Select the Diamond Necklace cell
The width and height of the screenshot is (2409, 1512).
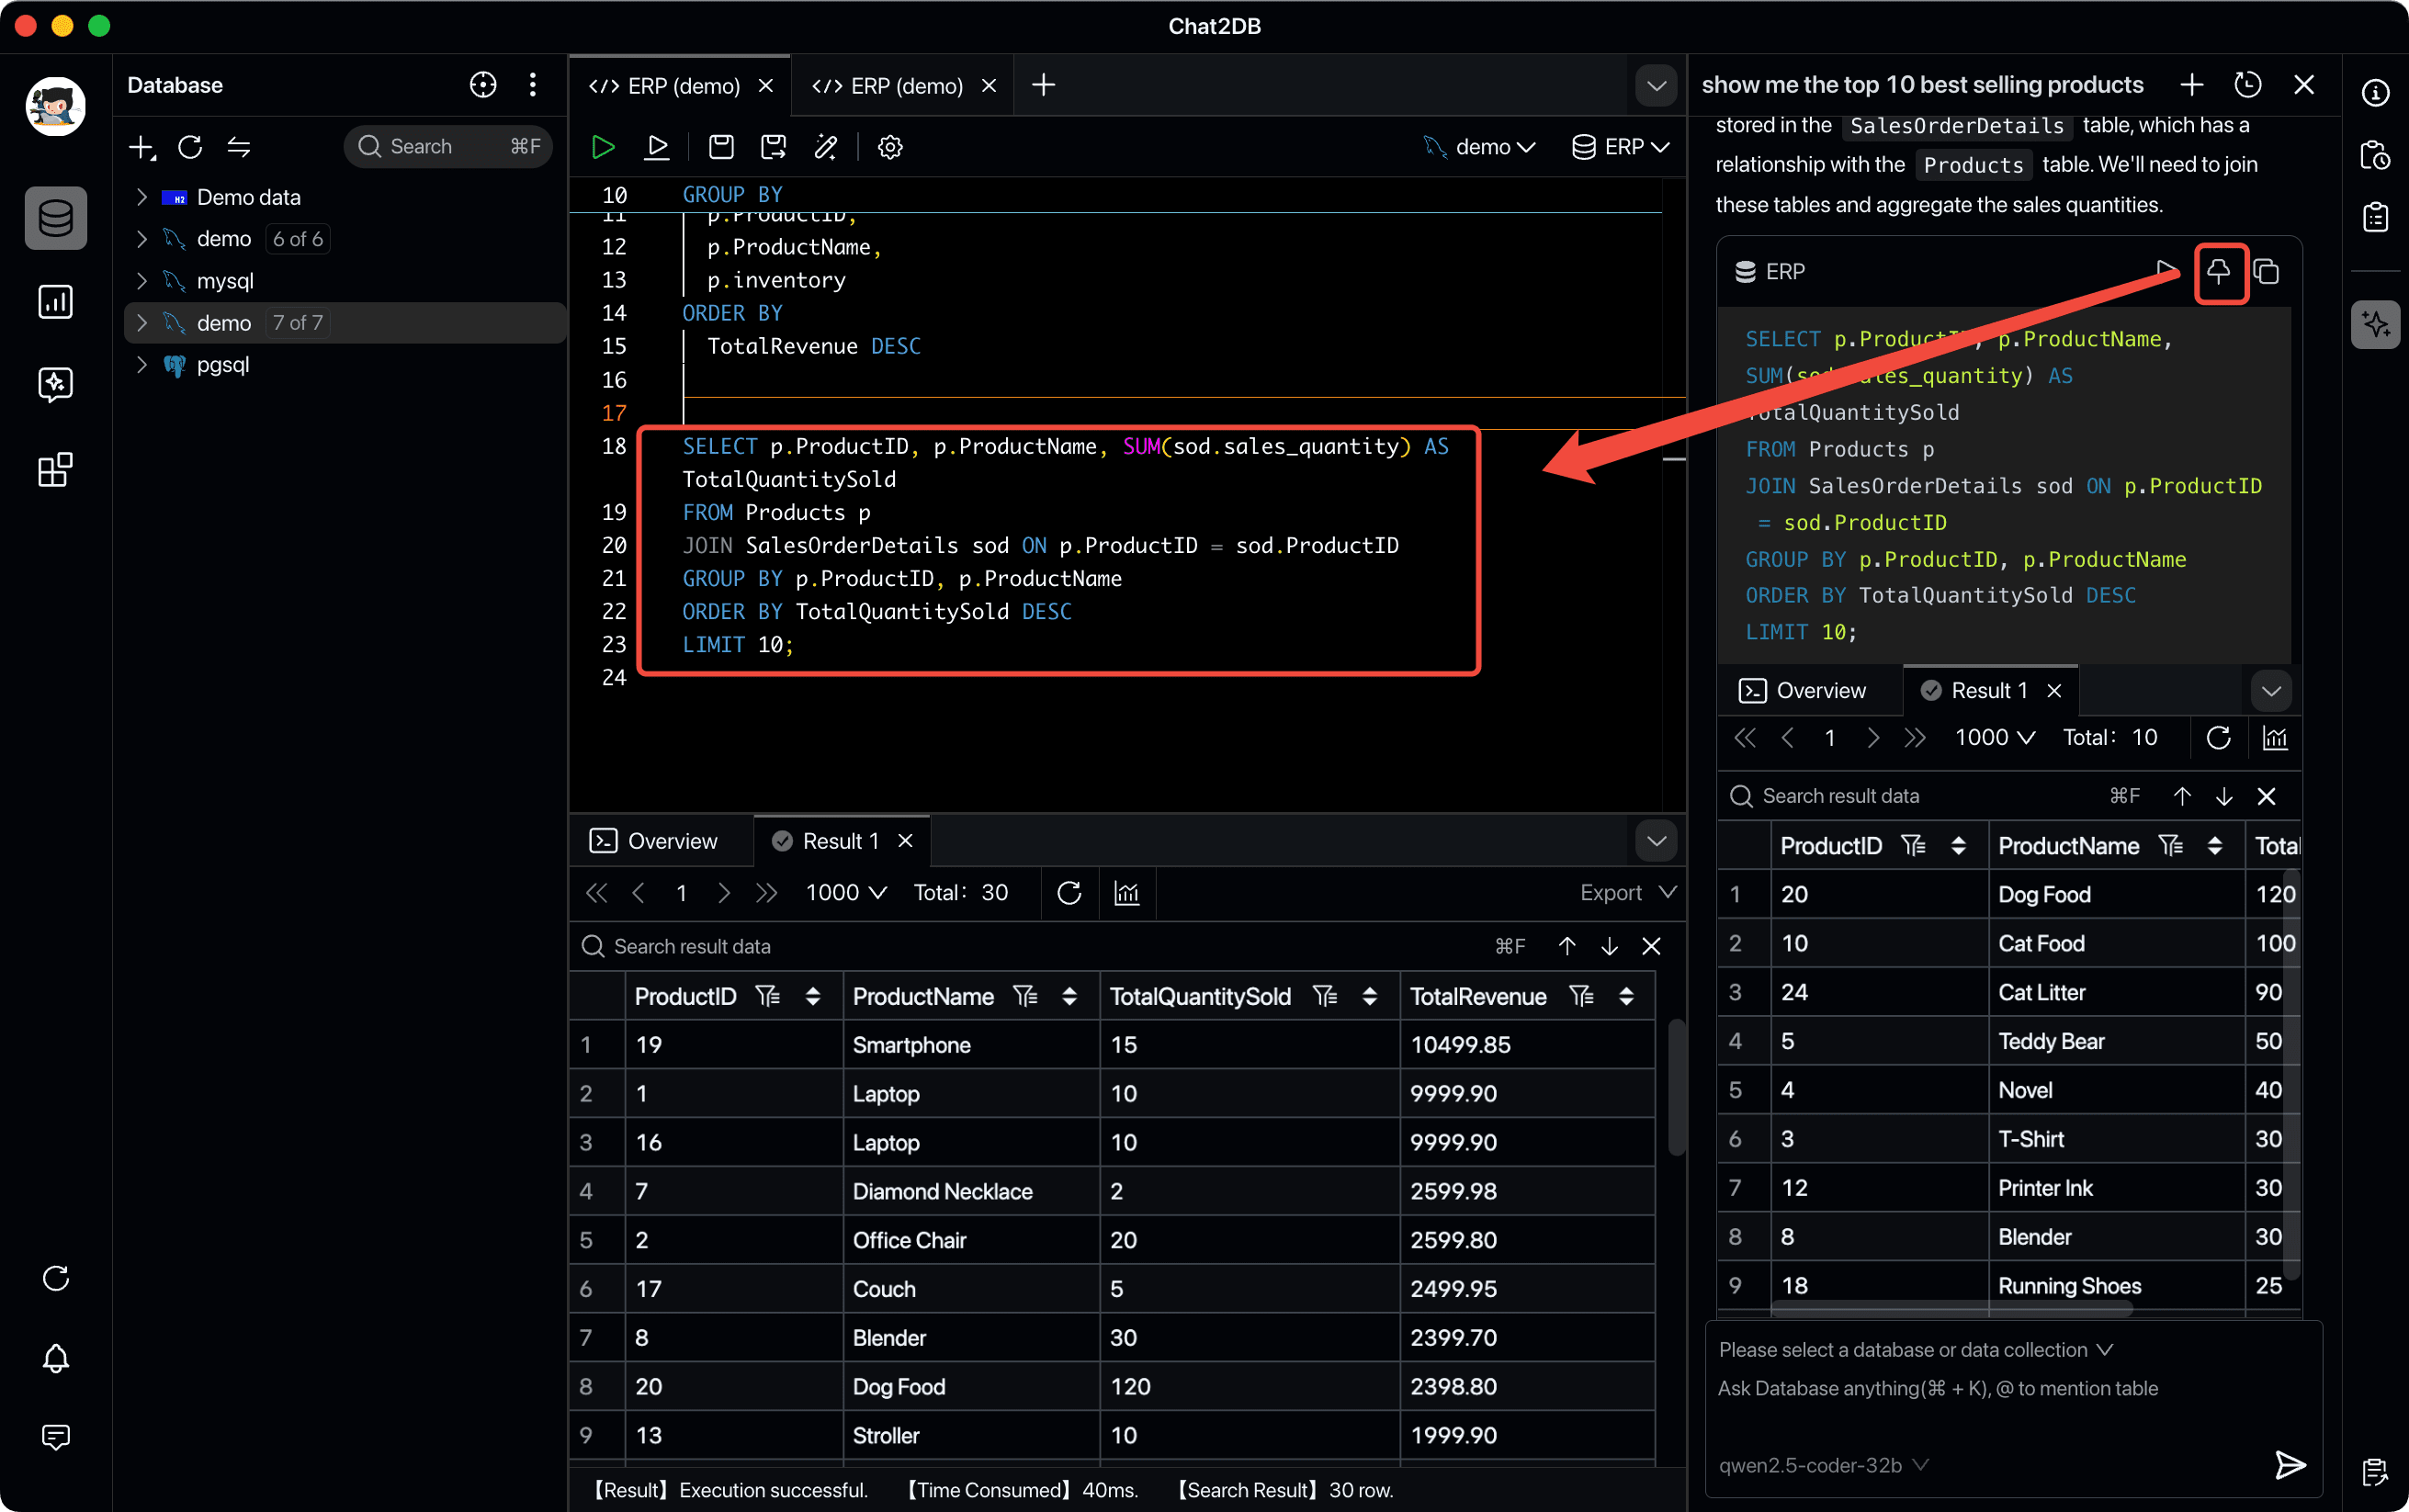pos(972,1192)
